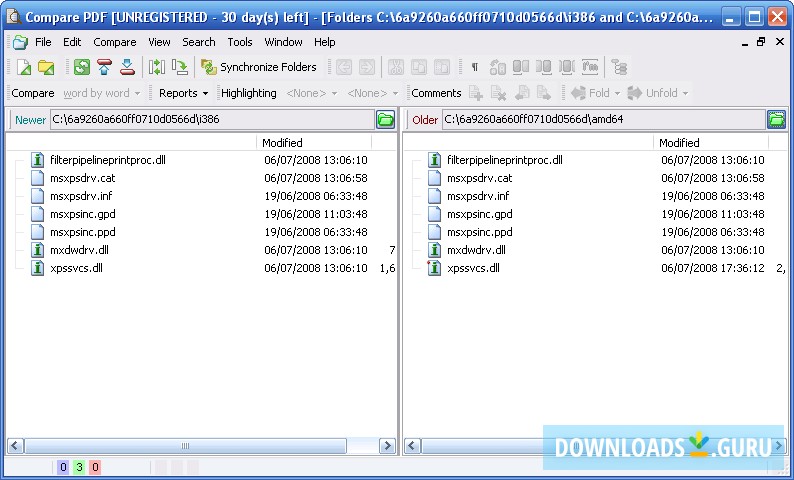Click the grayed copy icon
This screenshot has width=794, height=480.
coord(419,67)
